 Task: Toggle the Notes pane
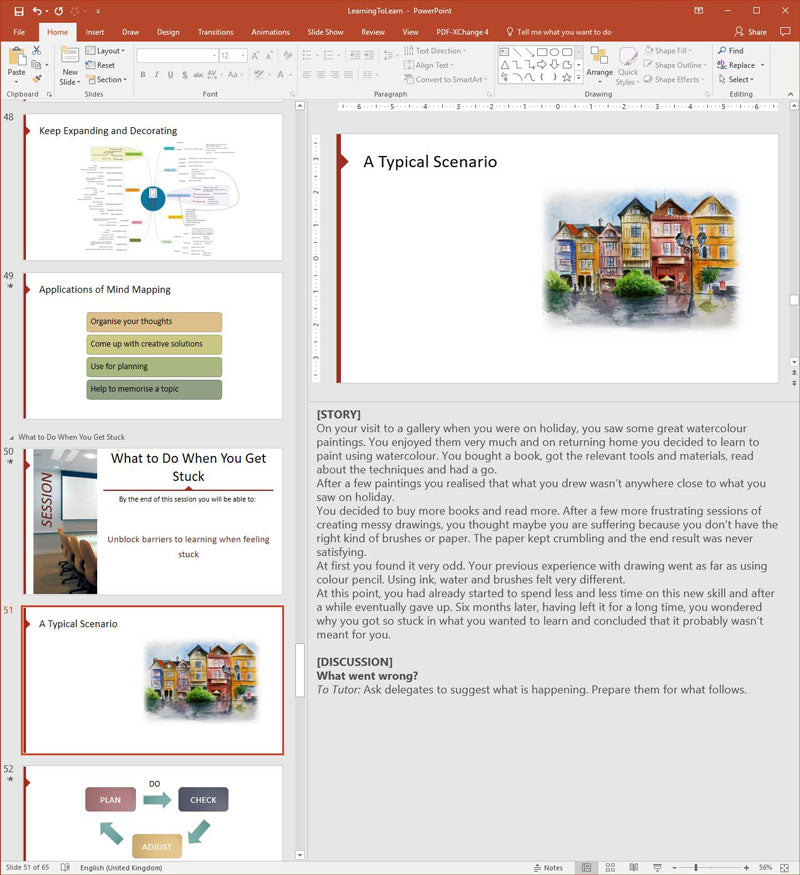(548, 867)
